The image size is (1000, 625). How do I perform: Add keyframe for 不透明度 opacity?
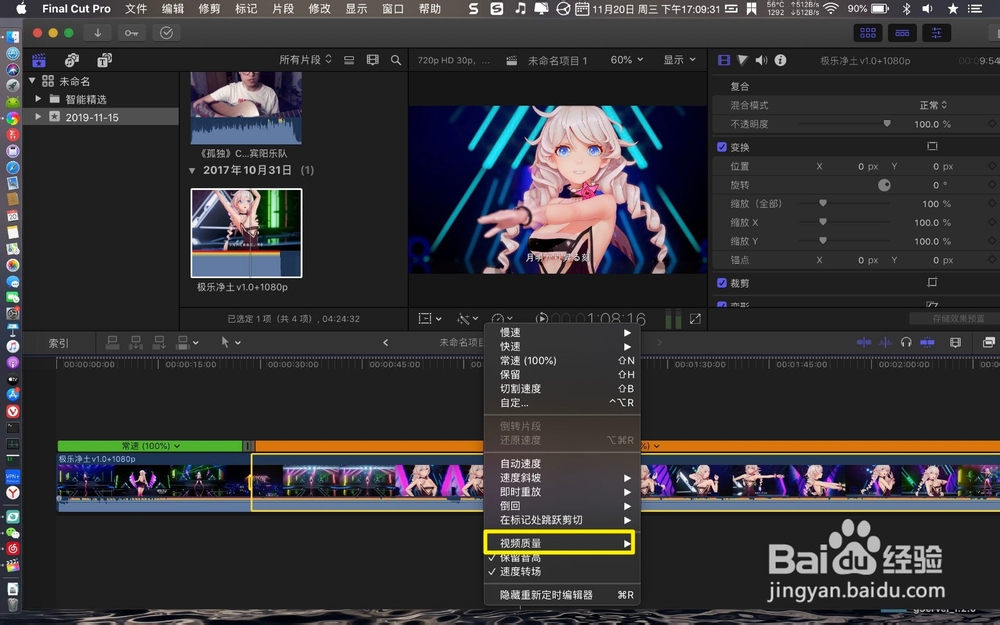[992, 124]
